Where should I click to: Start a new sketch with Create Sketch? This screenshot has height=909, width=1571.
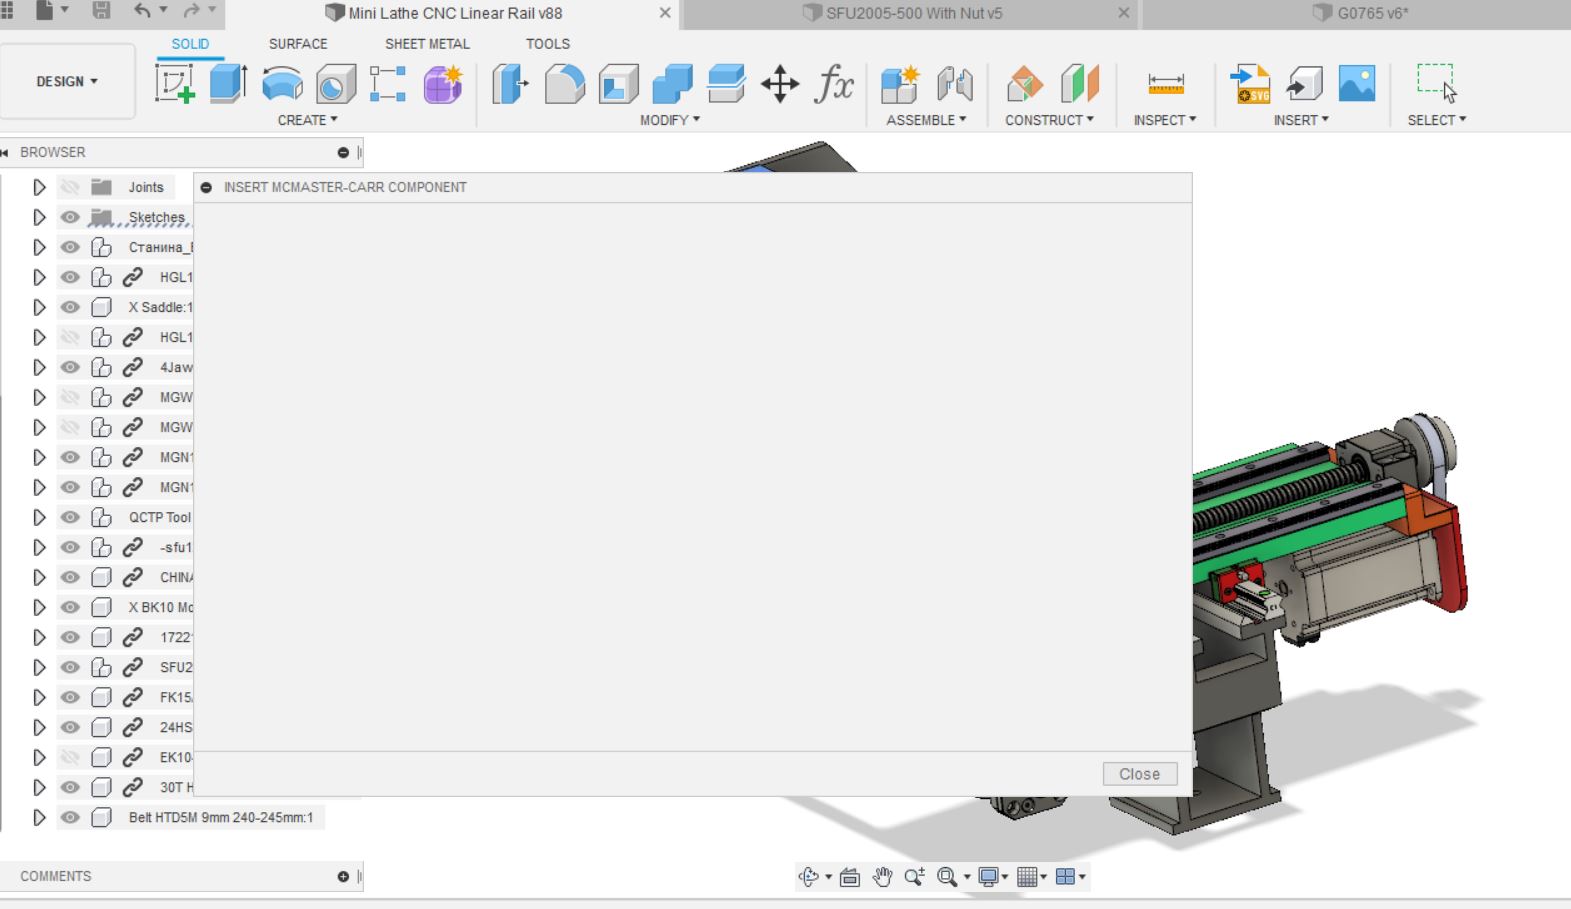pyautogui.click(x=175, y=84)
